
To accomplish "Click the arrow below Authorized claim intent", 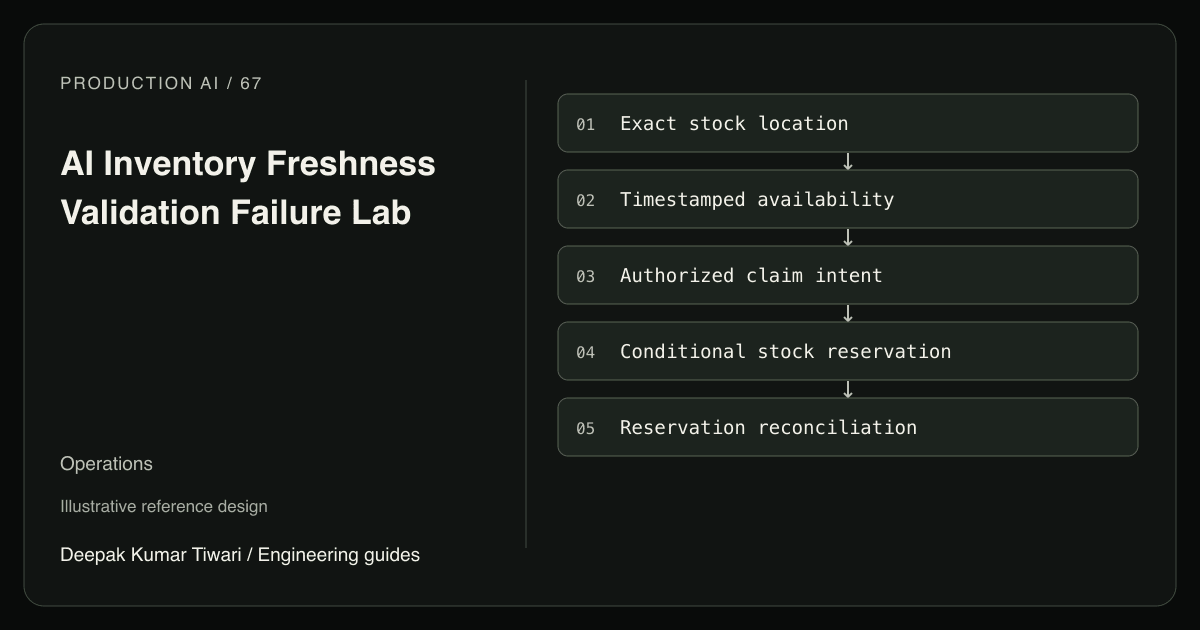I will 848,313.
